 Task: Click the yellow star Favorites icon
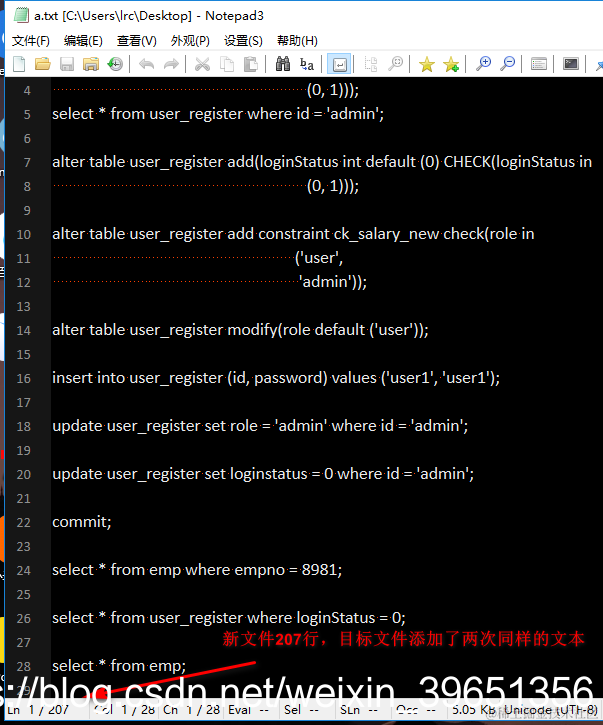(x=427, y=64)
